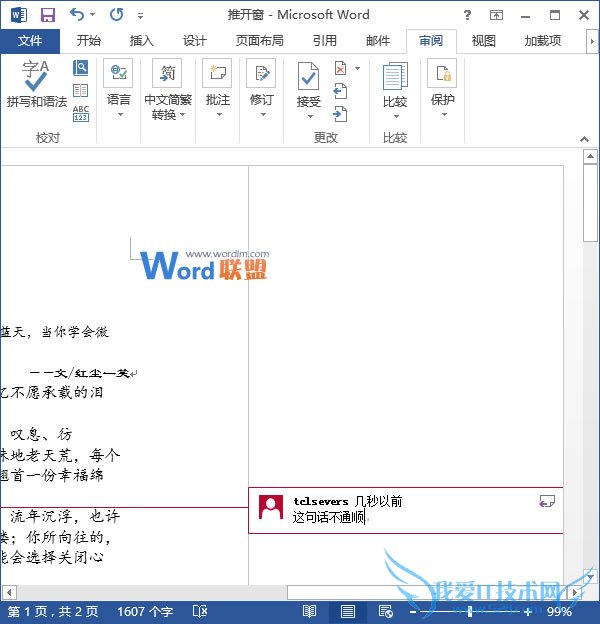Click the page indicator 第 1 页, 共 2 页
Viewport: 600px width, 624px height.
(x=53, y=612)
